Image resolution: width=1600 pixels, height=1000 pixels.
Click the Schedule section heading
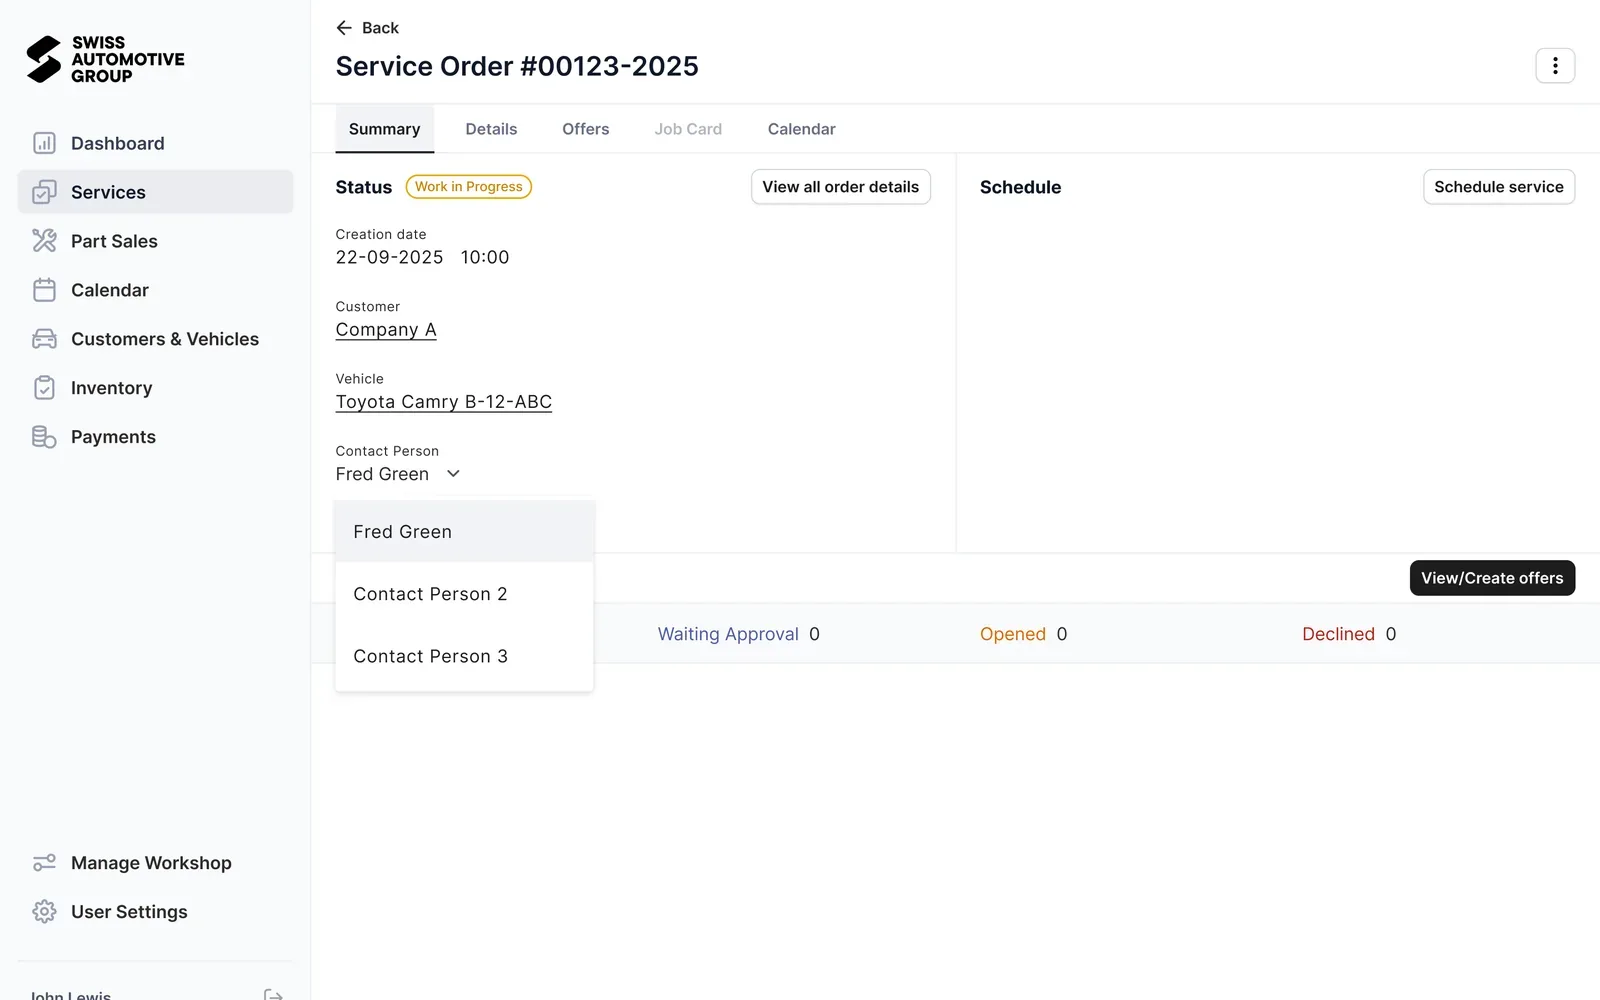point(1020,187)
